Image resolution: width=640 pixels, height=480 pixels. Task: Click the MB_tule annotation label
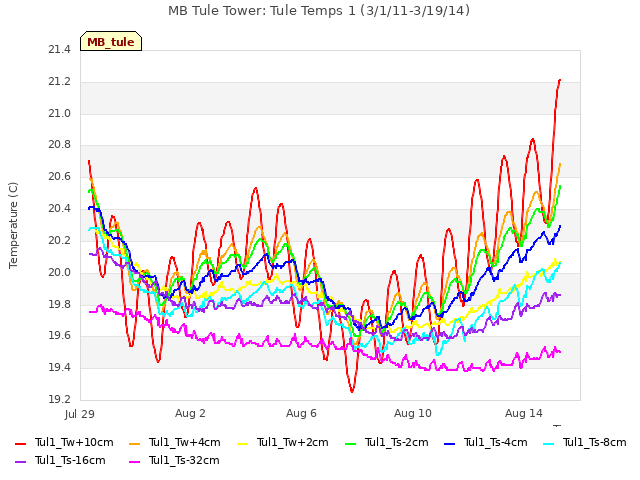coord(111,41)
